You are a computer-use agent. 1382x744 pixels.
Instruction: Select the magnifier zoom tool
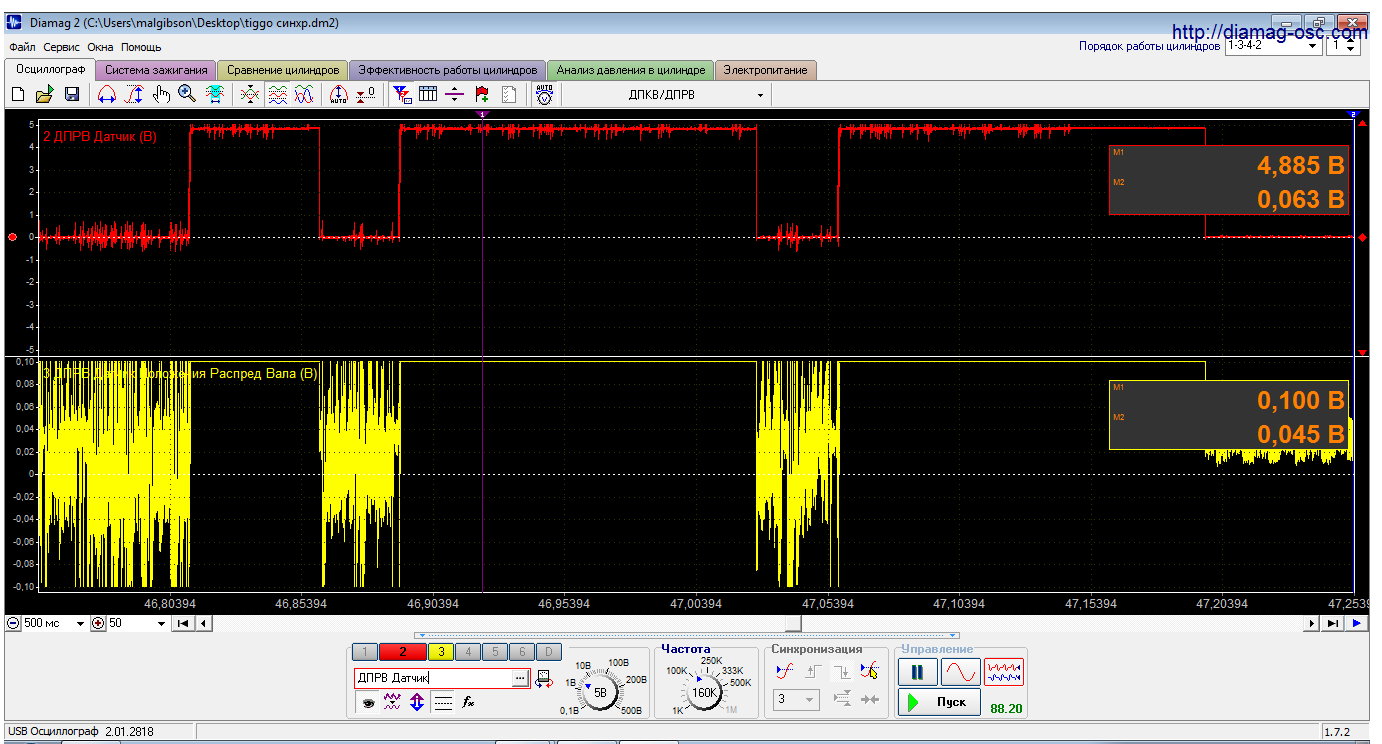pos(187,94)
